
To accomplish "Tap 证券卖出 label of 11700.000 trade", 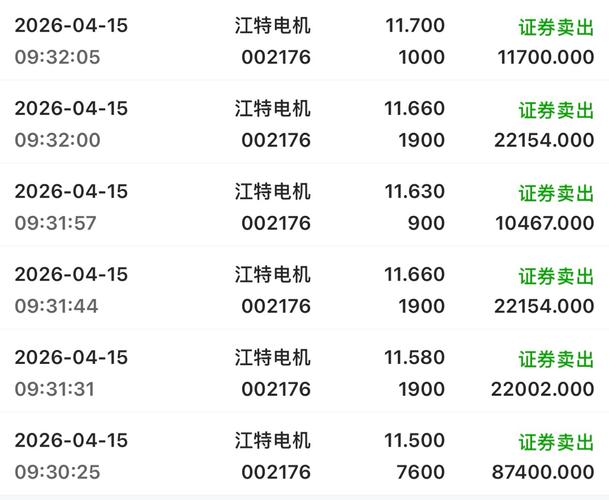I will coord(556,27).
